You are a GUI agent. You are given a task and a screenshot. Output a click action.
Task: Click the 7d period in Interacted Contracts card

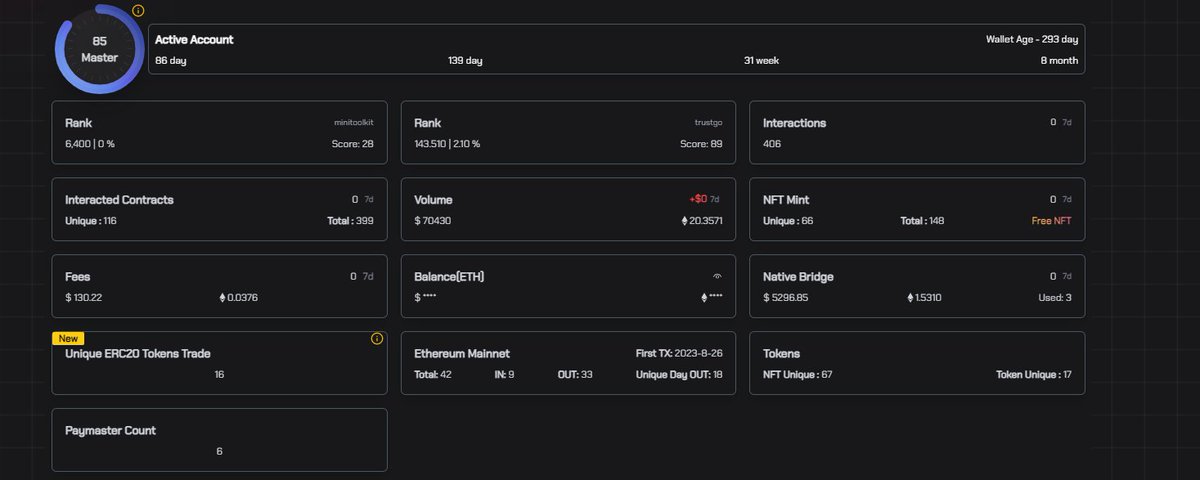(368, 200)
